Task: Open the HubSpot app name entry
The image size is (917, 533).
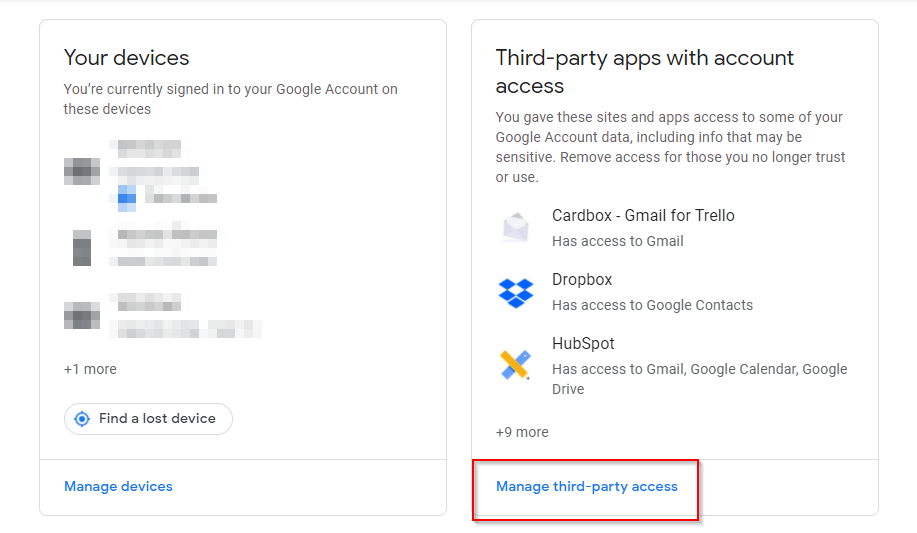Action: point(583,344)
